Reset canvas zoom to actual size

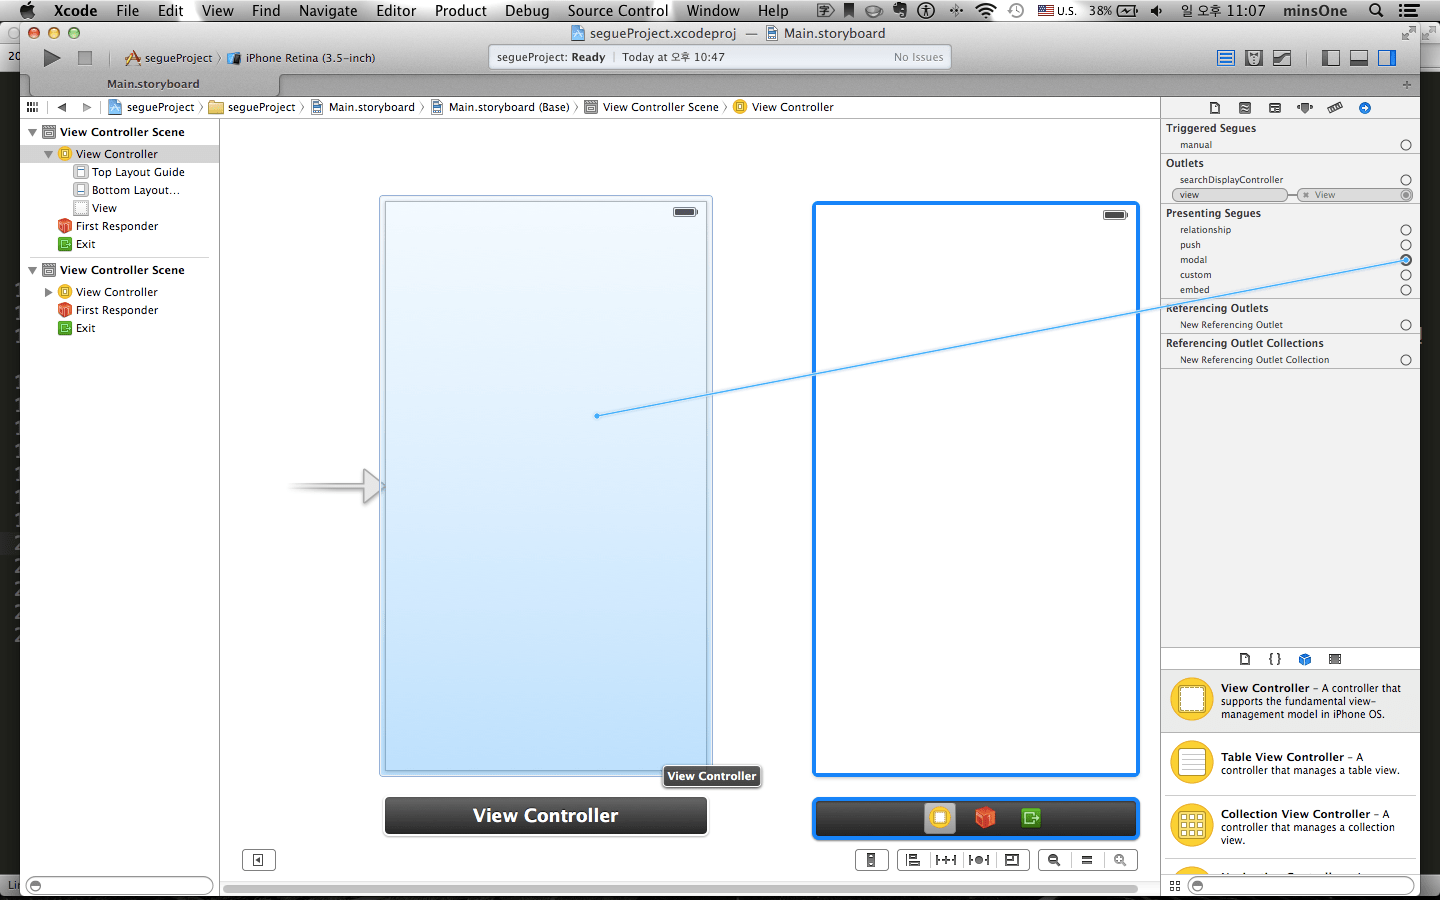tap(1087, 860)
